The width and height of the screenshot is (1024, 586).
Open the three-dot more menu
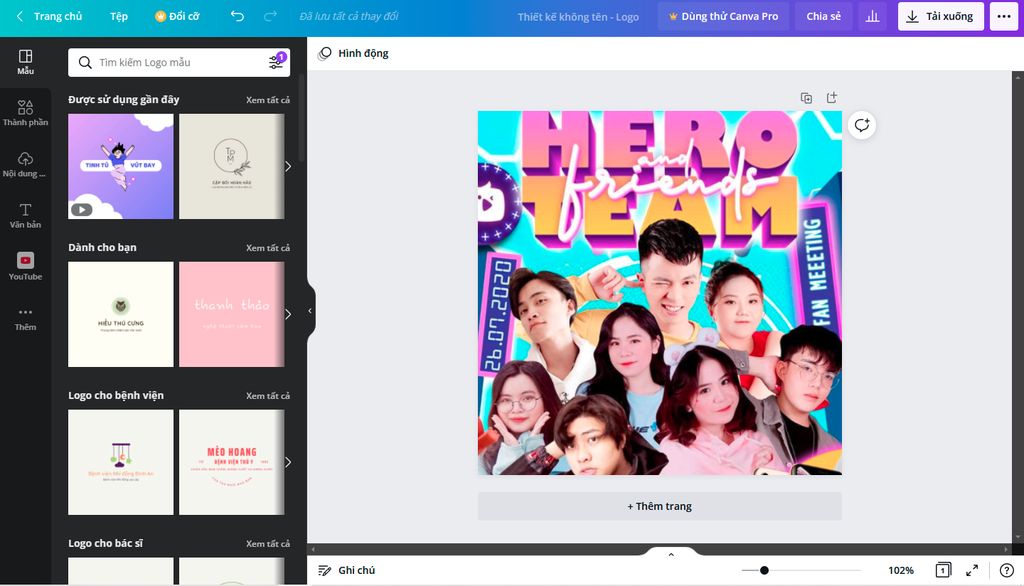click(1004, 16)
